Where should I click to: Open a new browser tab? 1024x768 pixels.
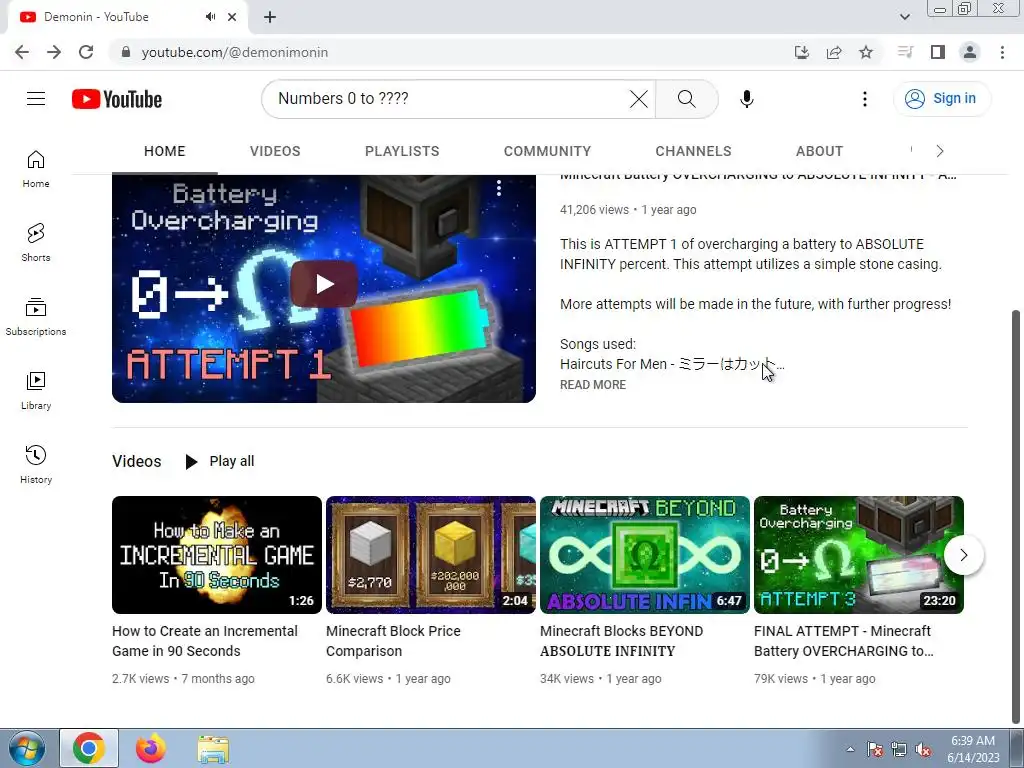tap(270, 17)
